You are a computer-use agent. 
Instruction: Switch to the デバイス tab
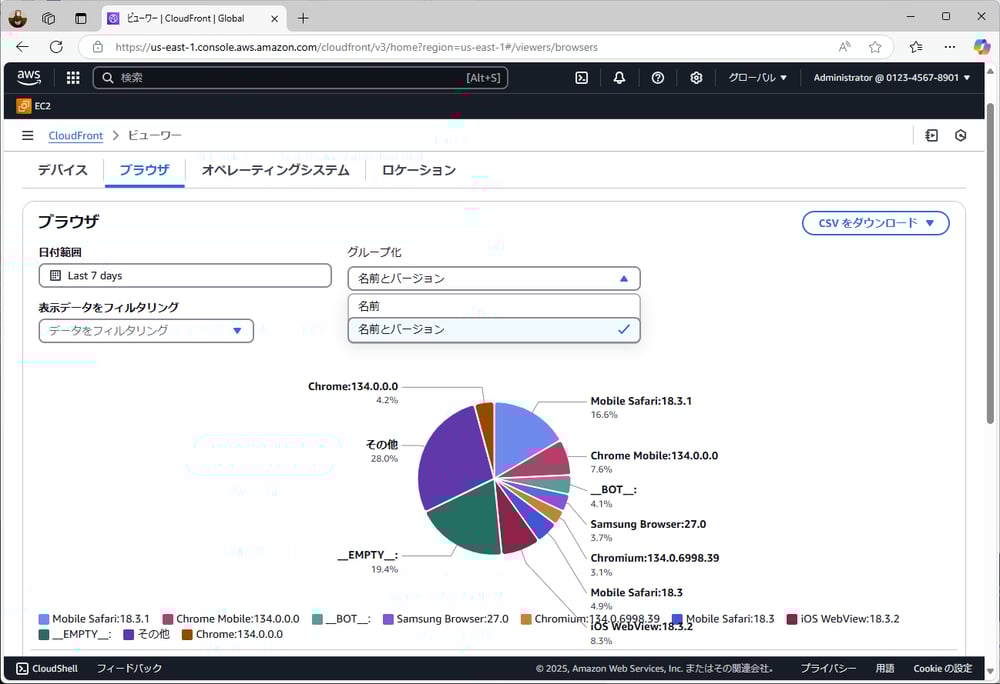pos(62,170)
